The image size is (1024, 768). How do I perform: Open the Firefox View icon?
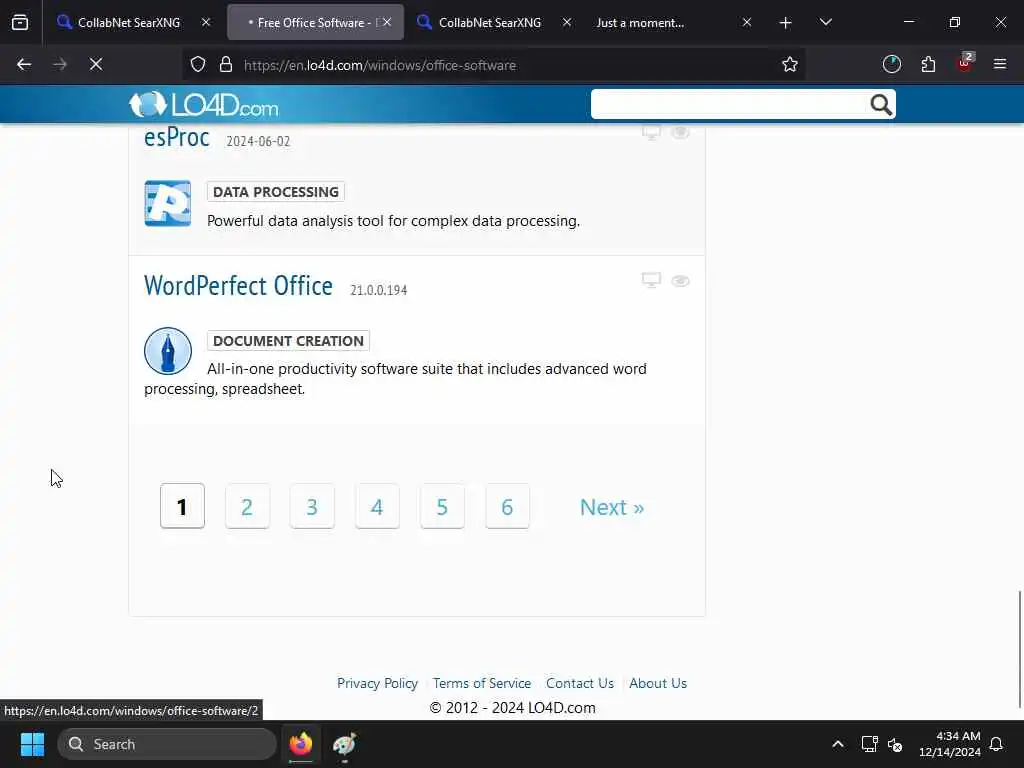point(20,23)
